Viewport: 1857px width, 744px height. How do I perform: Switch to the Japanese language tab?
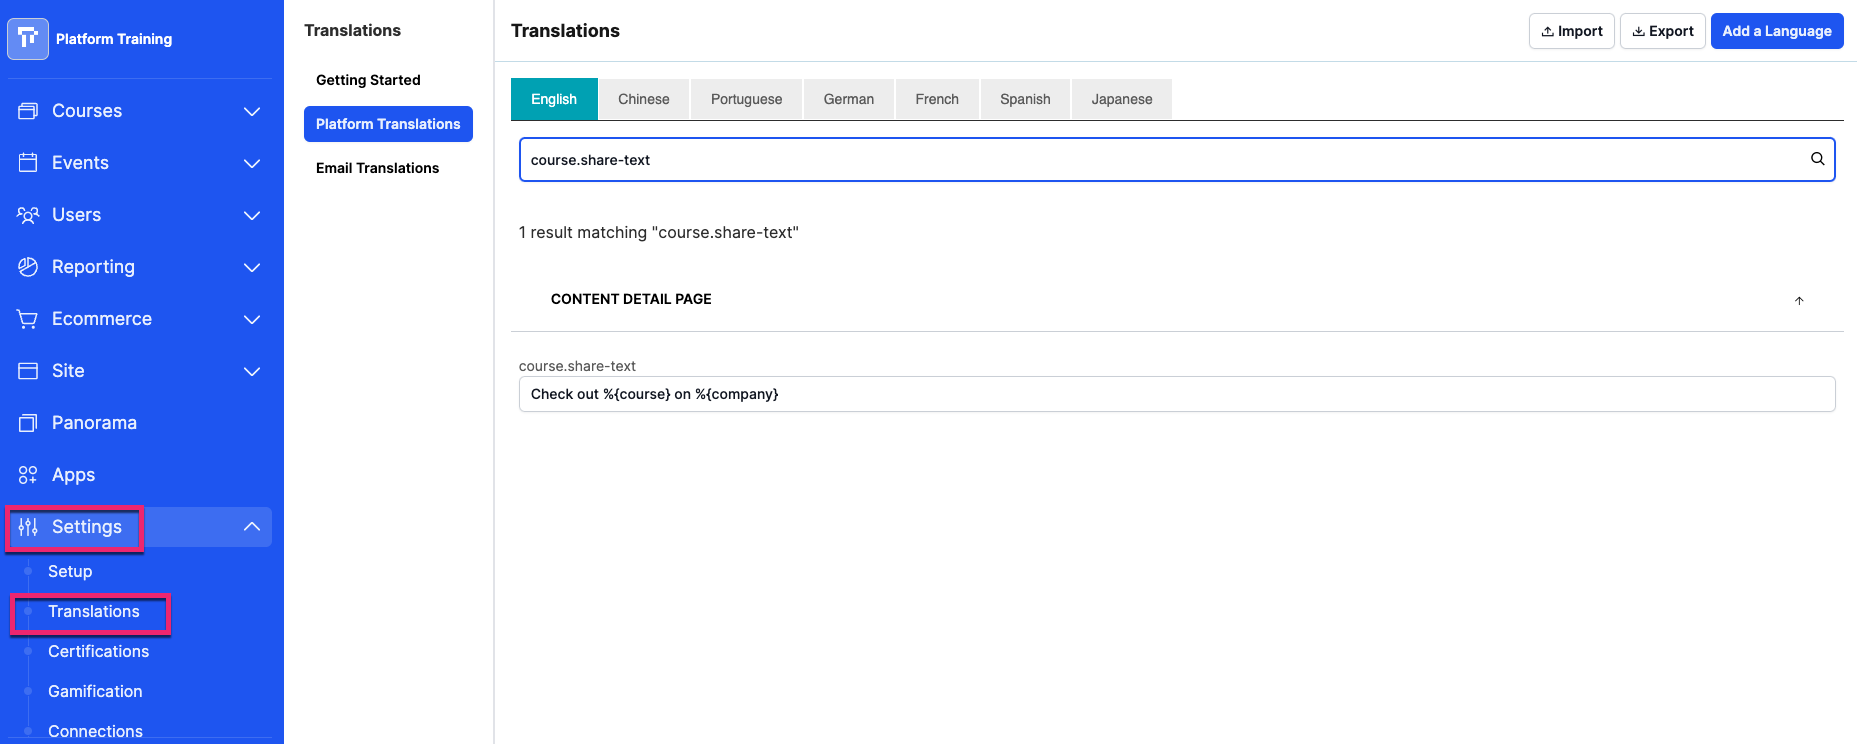(x=1122, y=99)
